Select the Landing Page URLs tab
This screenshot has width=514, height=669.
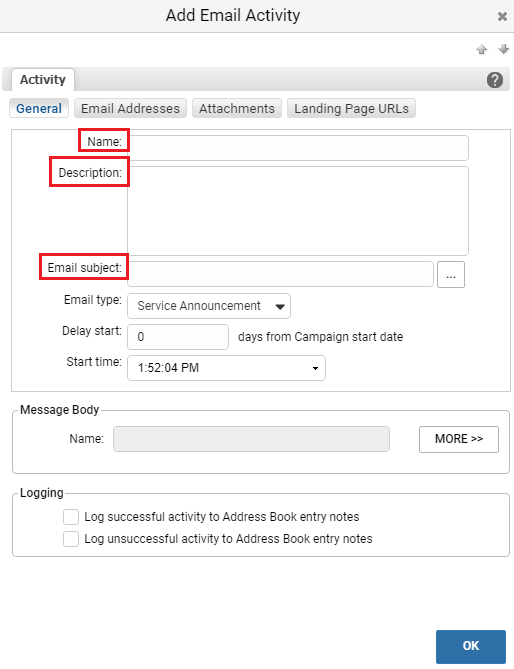pyautogui.click(x=351, y=108)
